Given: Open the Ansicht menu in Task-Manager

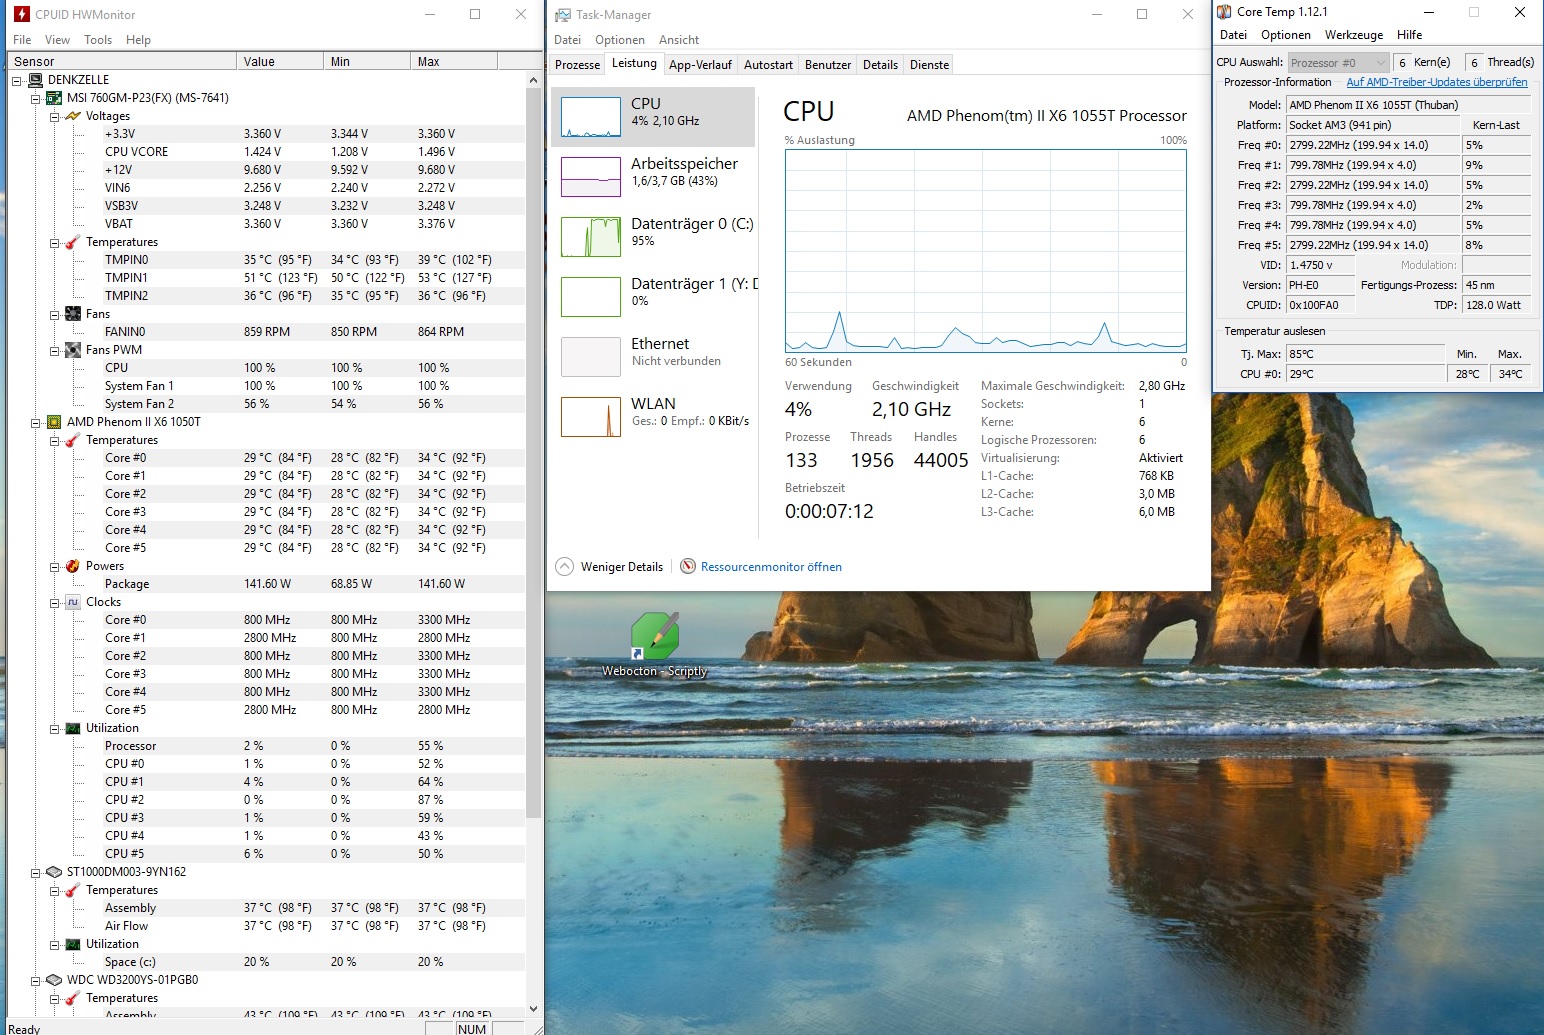Looking at the screenshot, I should point(679,40).
